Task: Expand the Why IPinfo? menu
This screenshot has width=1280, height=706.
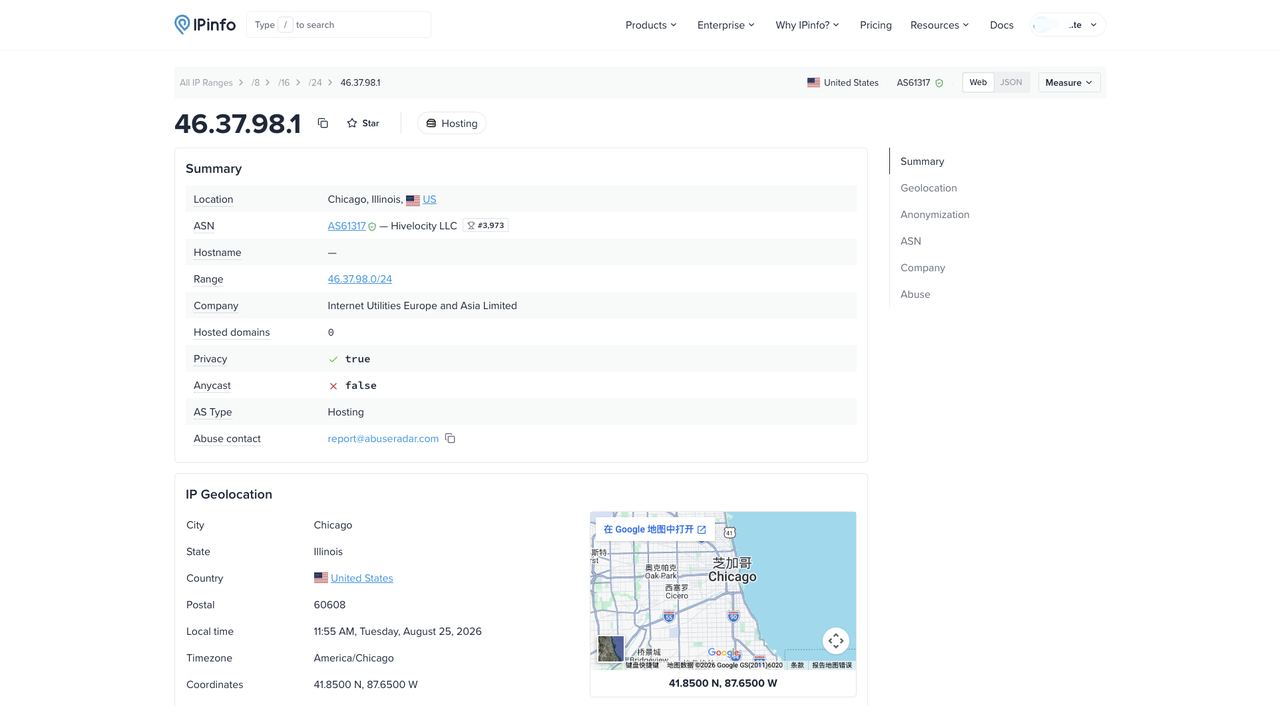Action: [x=807, y=25]
